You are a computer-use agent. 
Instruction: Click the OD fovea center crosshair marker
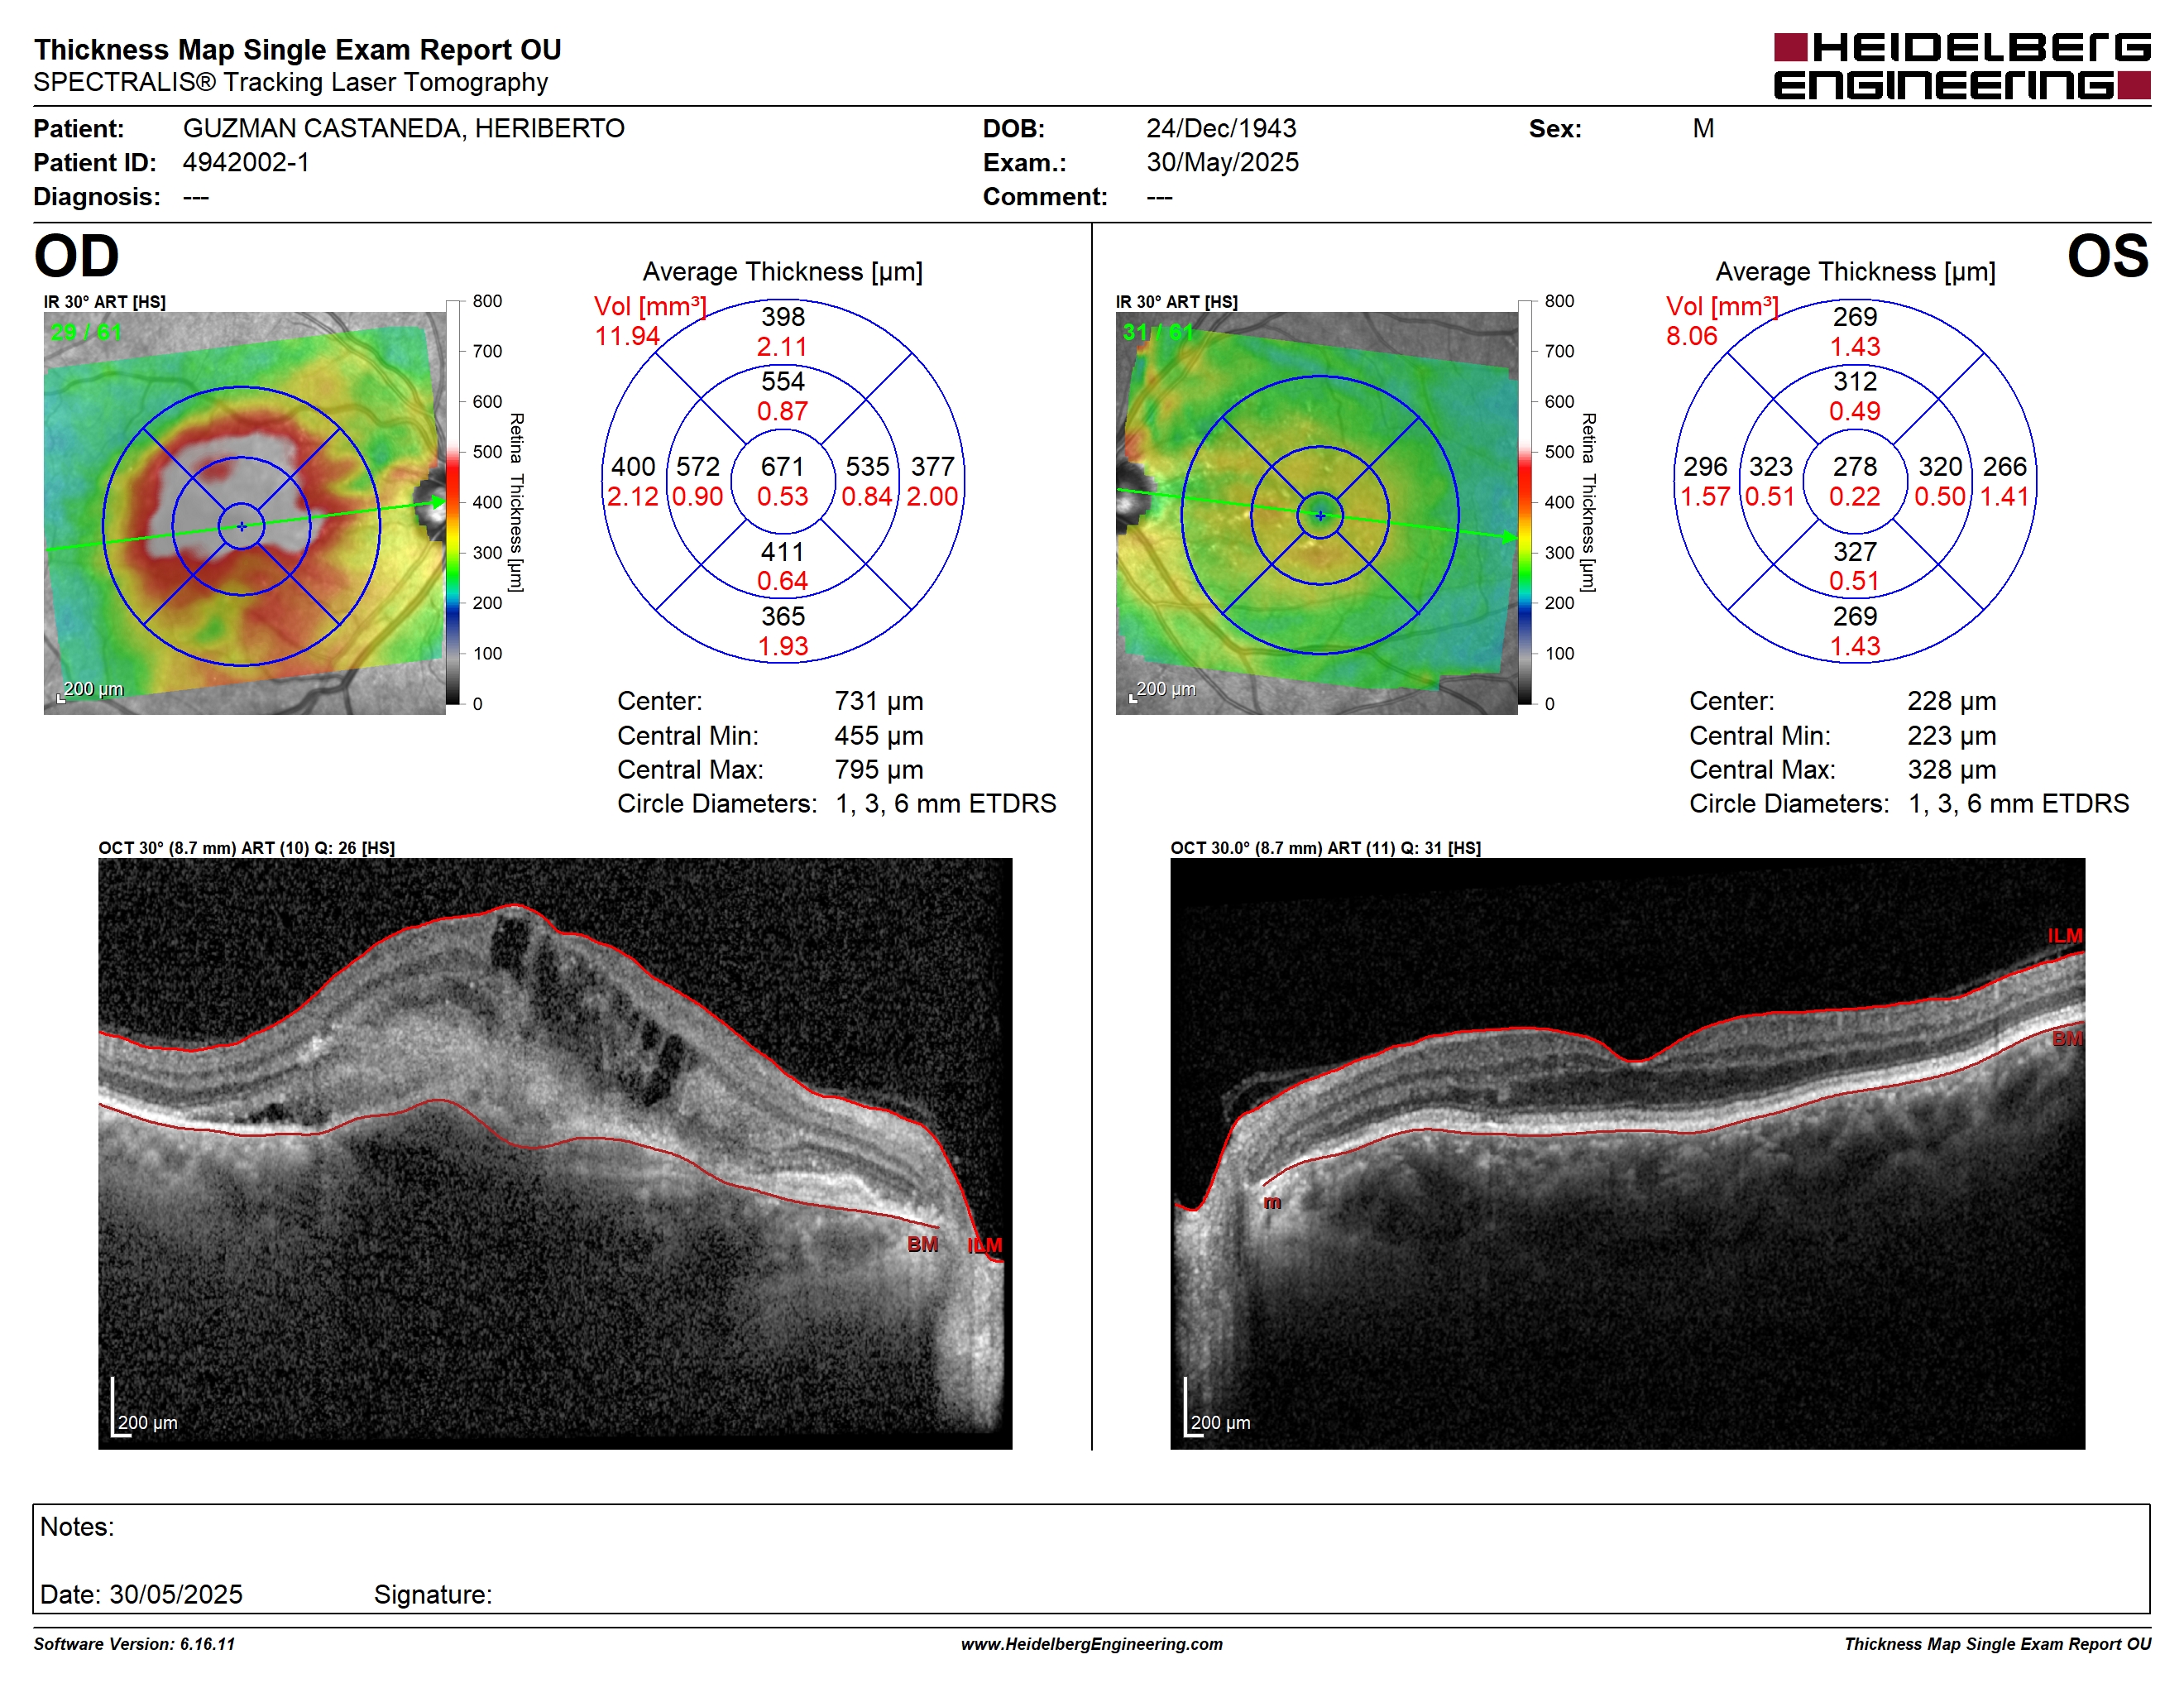[241, 526]
